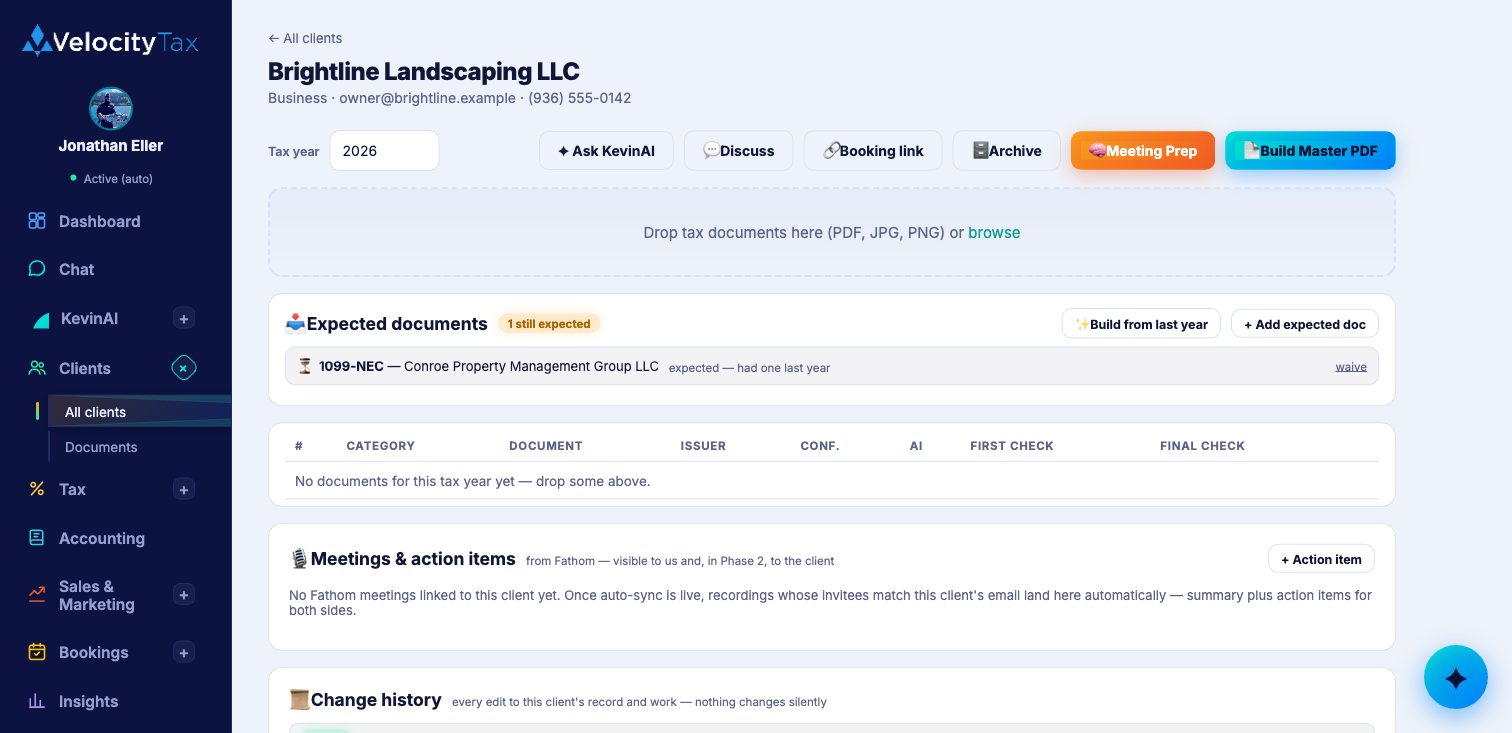Open Documents under Clients
The height and width of the screenshot is (733, 1512).
(x=101, y=447)
